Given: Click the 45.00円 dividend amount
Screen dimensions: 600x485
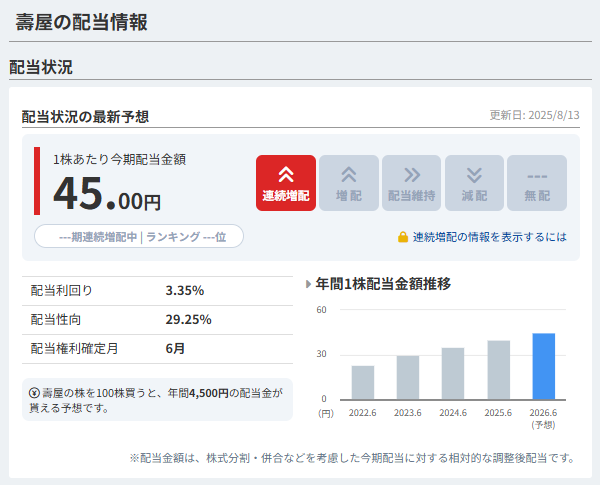Looking at the screenshot, I should tap(107, 194).
